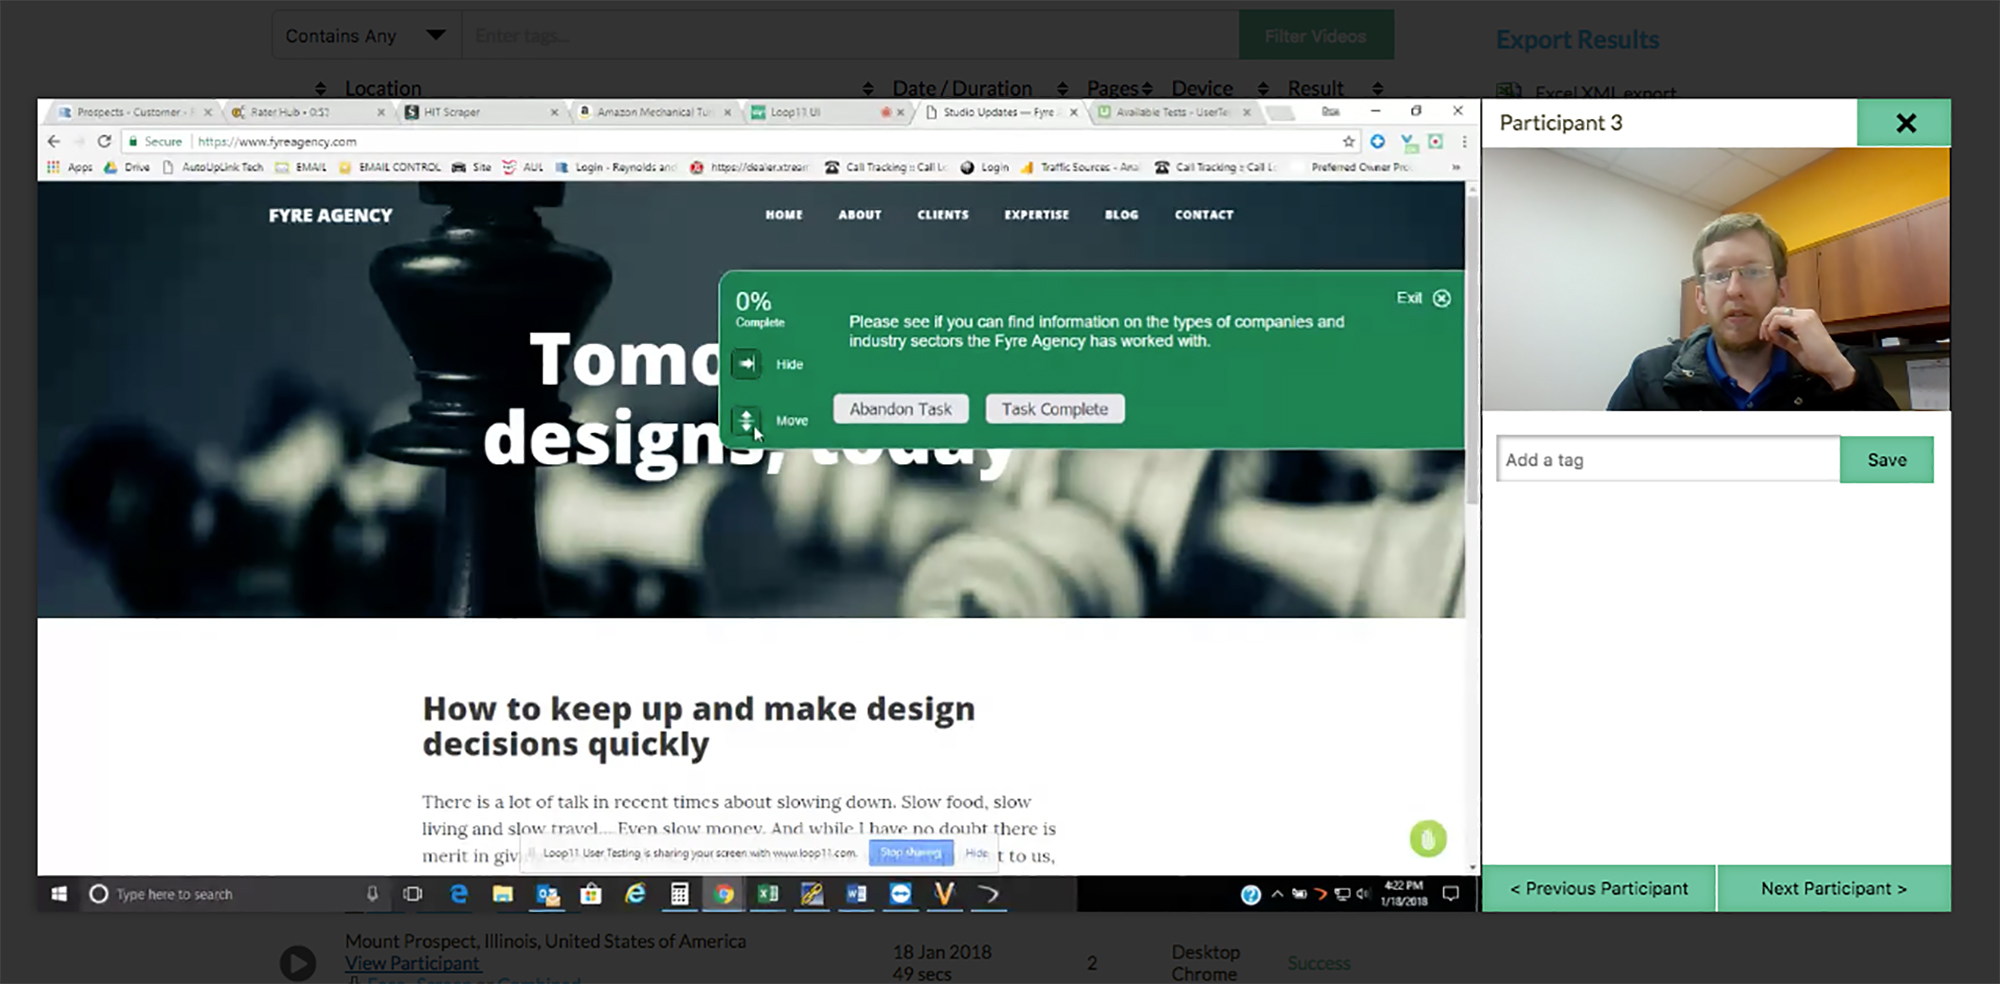Open the Chrome three-dot menu
This screenshot has width=2000, height=984.
click(1464, 141)
